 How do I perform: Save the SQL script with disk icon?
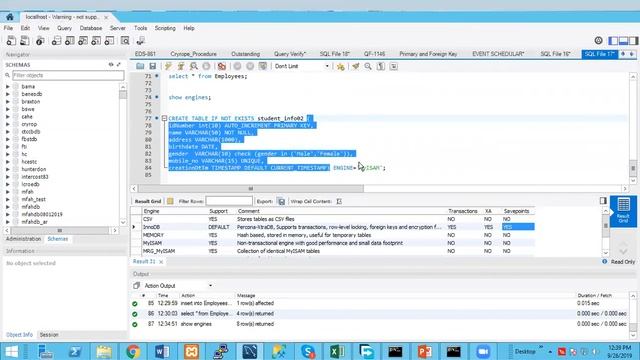point(153,66)
